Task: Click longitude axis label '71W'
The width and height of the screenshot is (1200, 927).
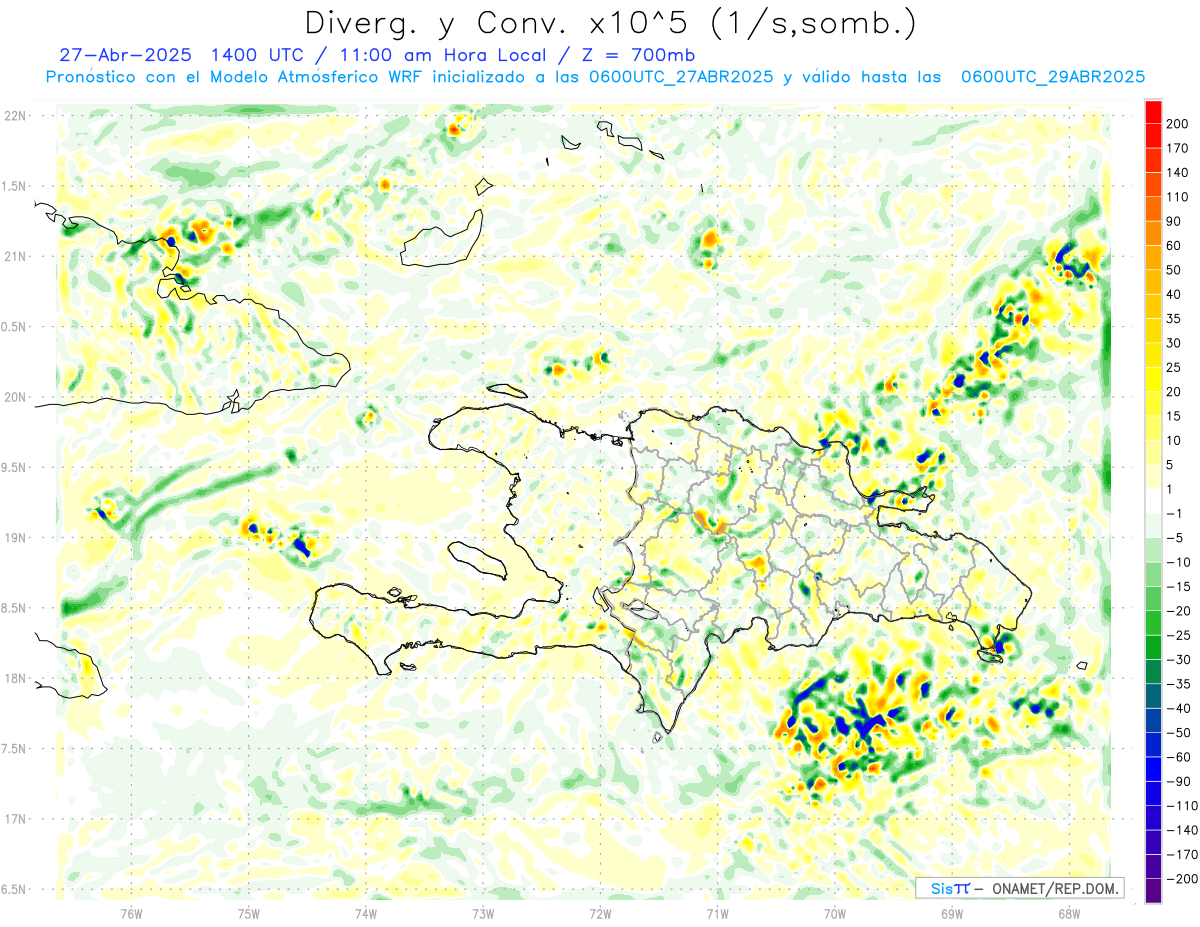Action: point(717,914)
